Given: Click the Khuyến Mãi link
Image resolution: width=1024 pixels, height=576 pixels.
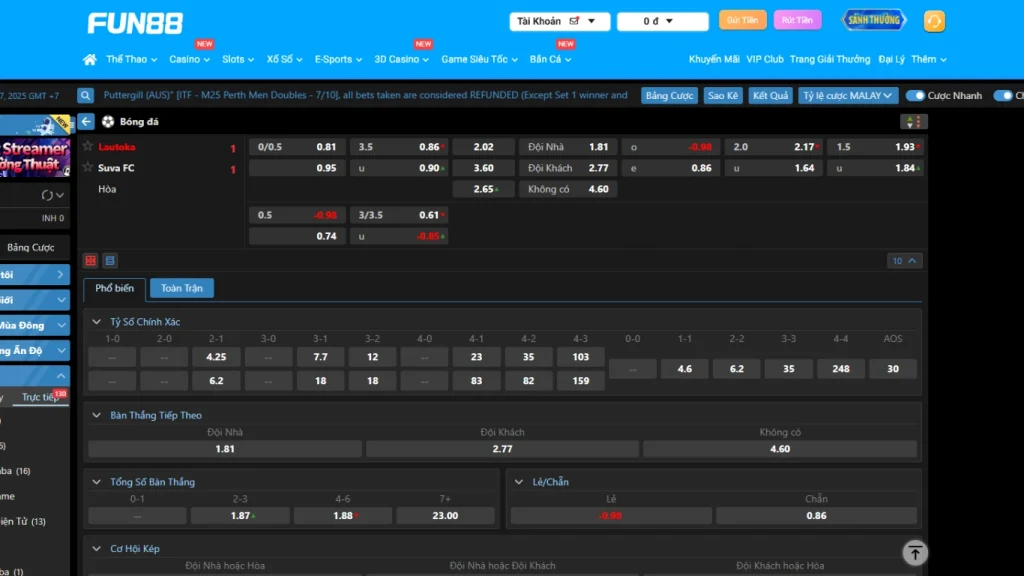Looking at the screenshot, I should (x=713, y=60).
